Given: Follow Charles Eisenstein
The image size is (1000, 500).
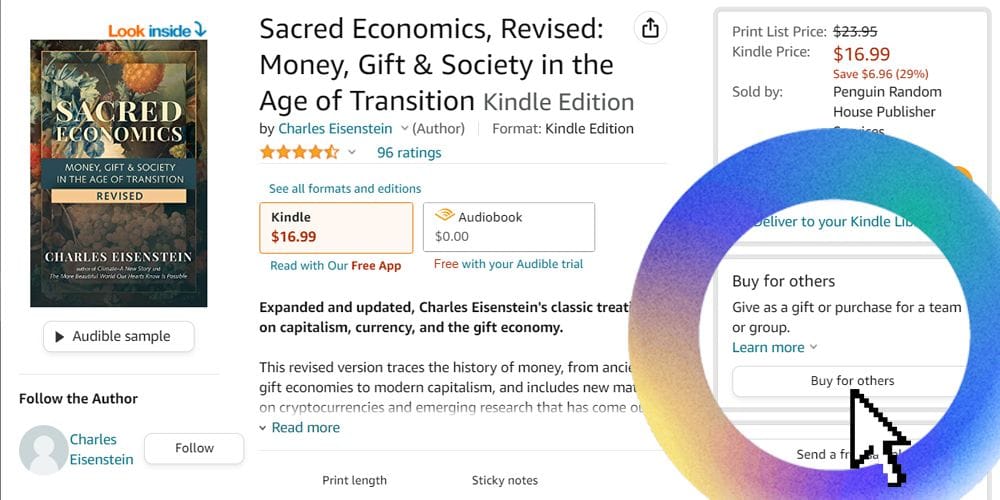Looking at the screenshot, I should 194,448.
